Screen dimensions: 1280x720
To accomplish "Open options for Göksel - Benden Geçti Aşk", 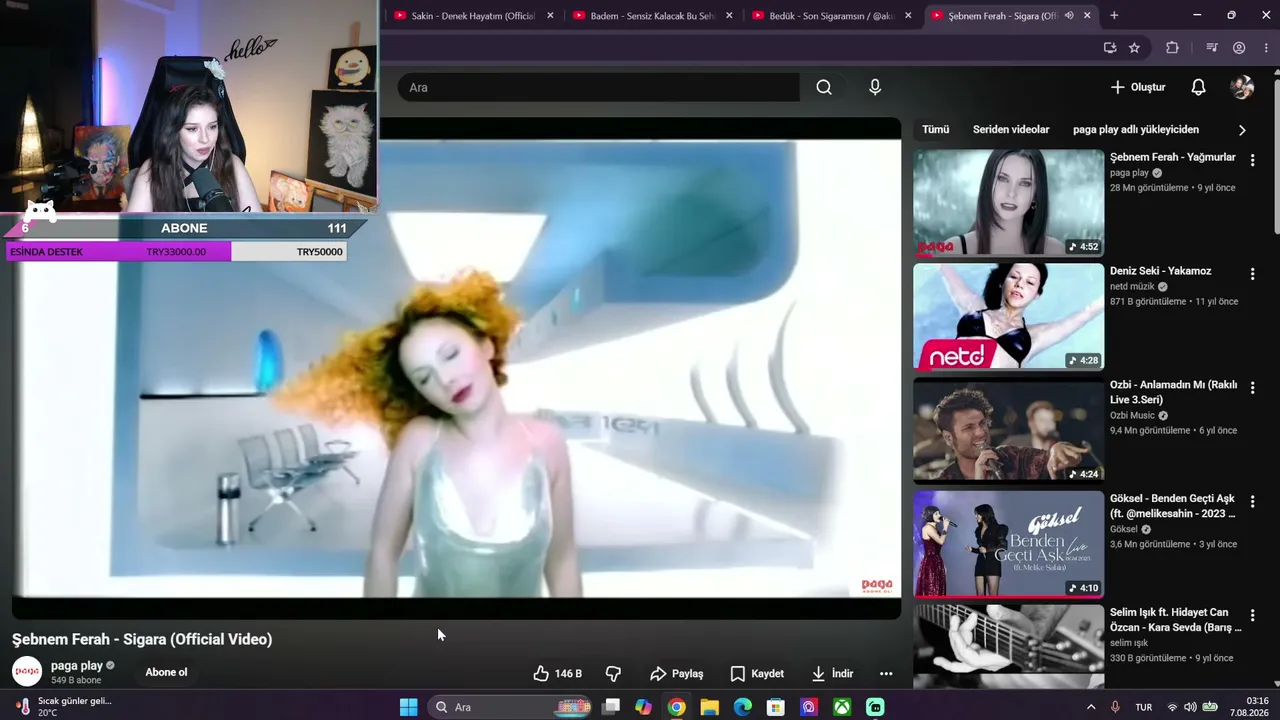I will click(x=1252, y=501).
